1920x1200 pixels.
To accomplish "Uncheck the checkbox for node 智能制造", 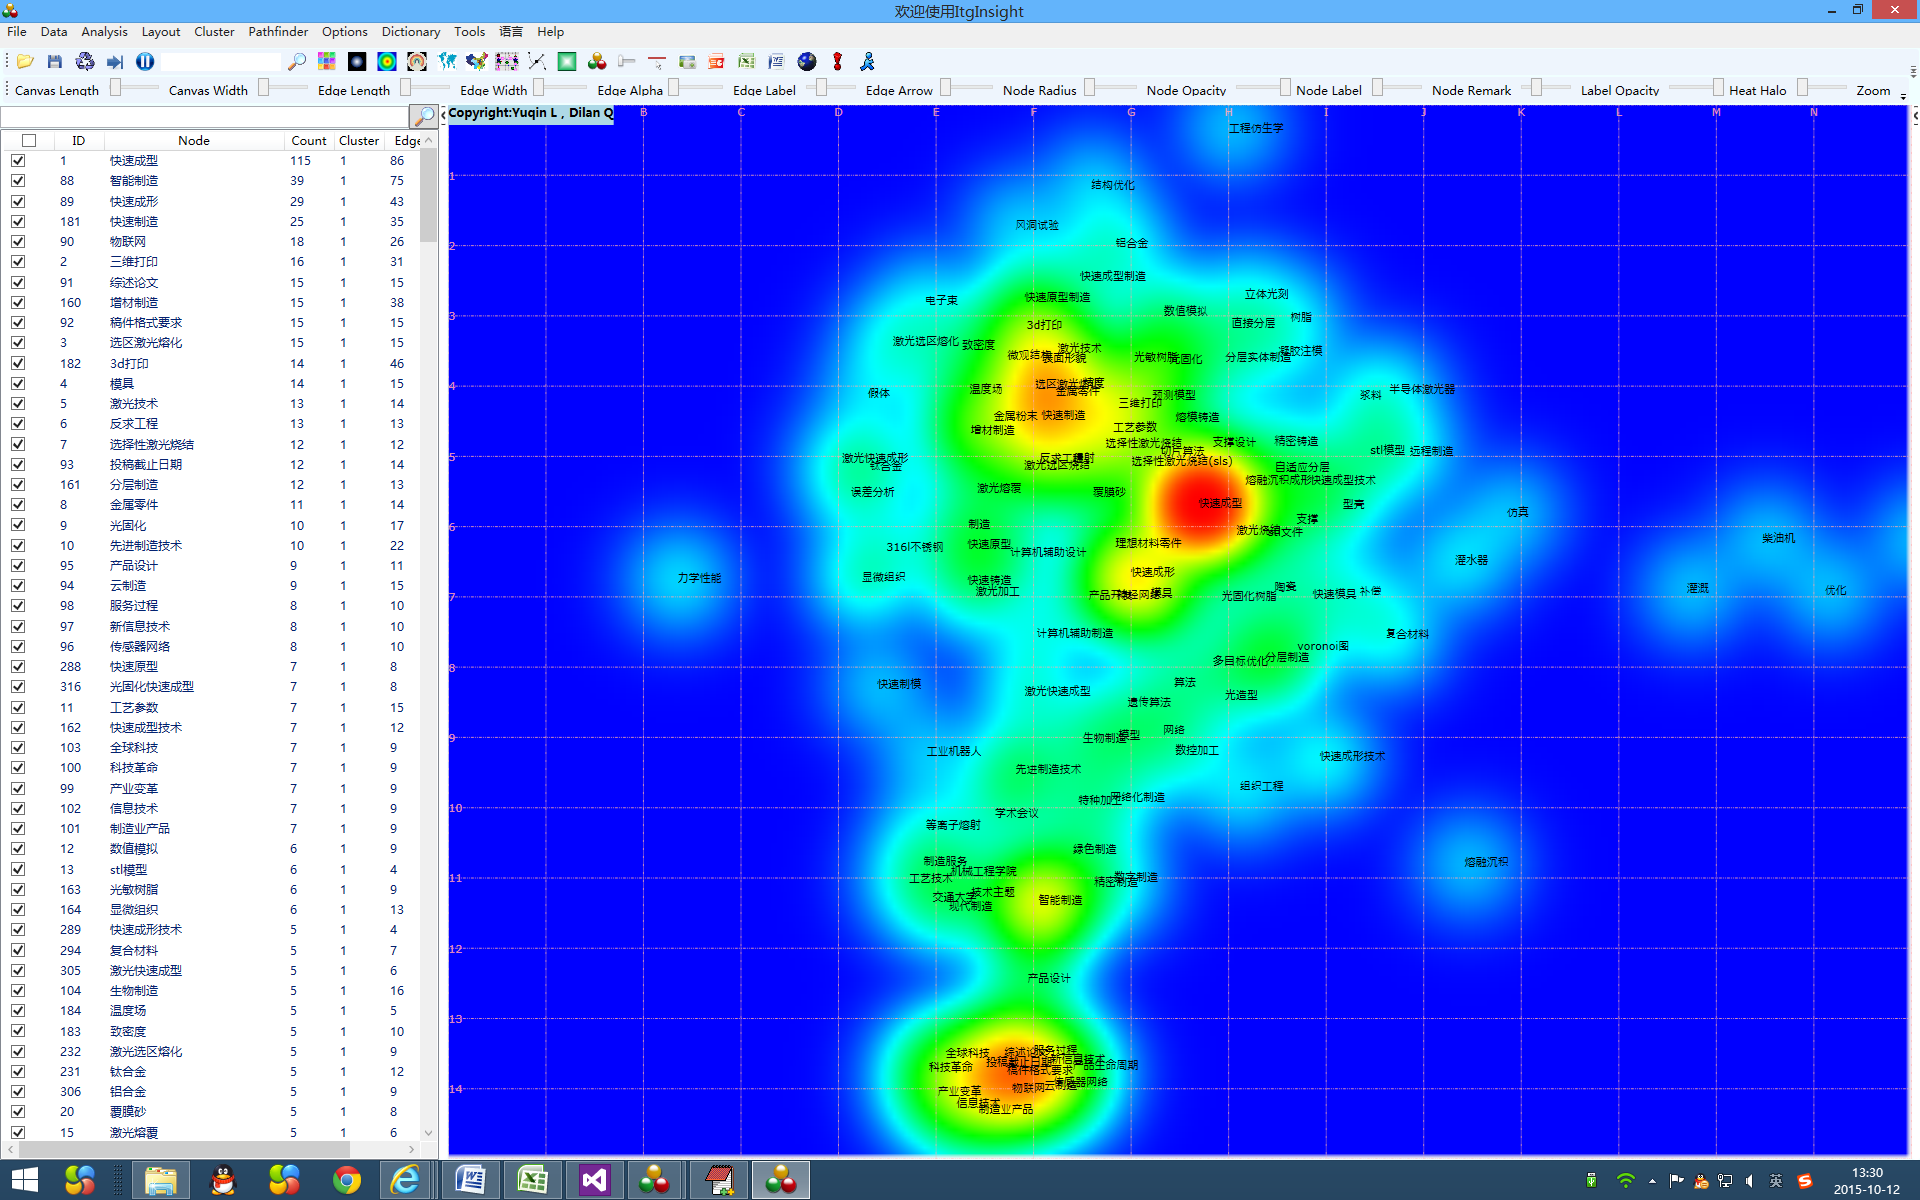I will [18, 181].
